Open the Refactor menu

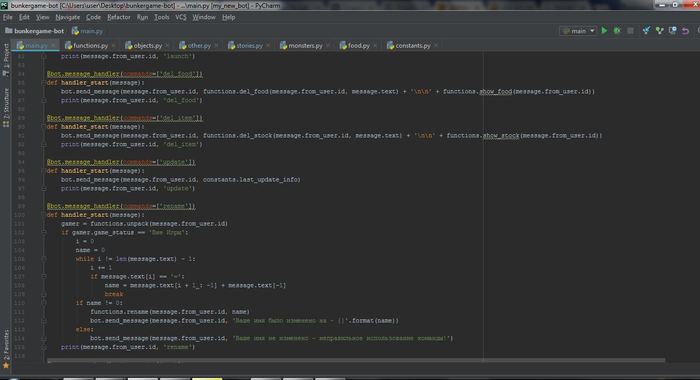click(x=119, y=17)
